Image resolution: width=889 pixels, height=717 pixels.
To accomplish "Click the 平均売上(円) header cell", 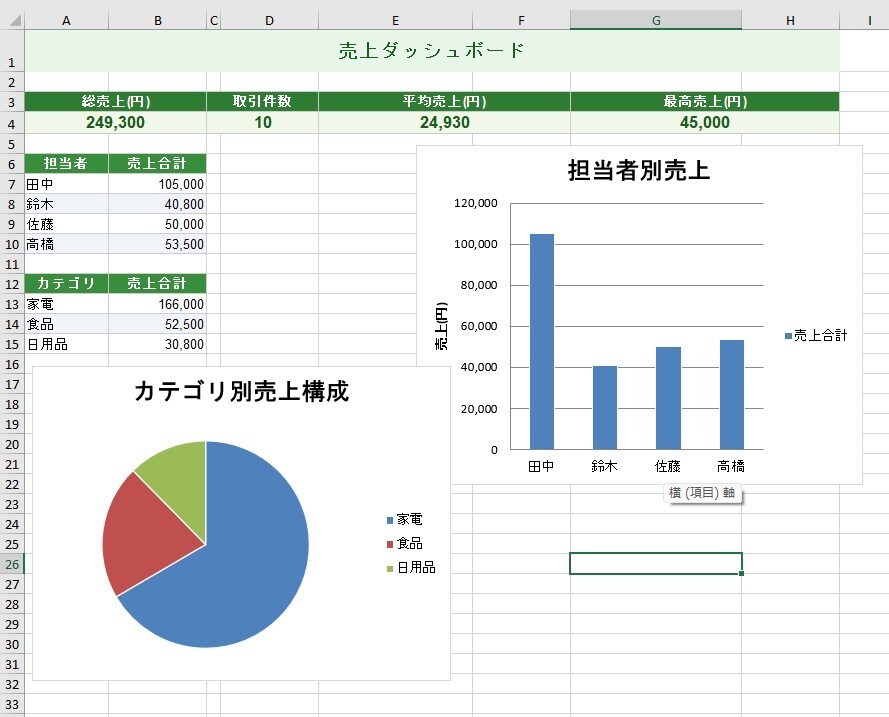I will point(444,101).
